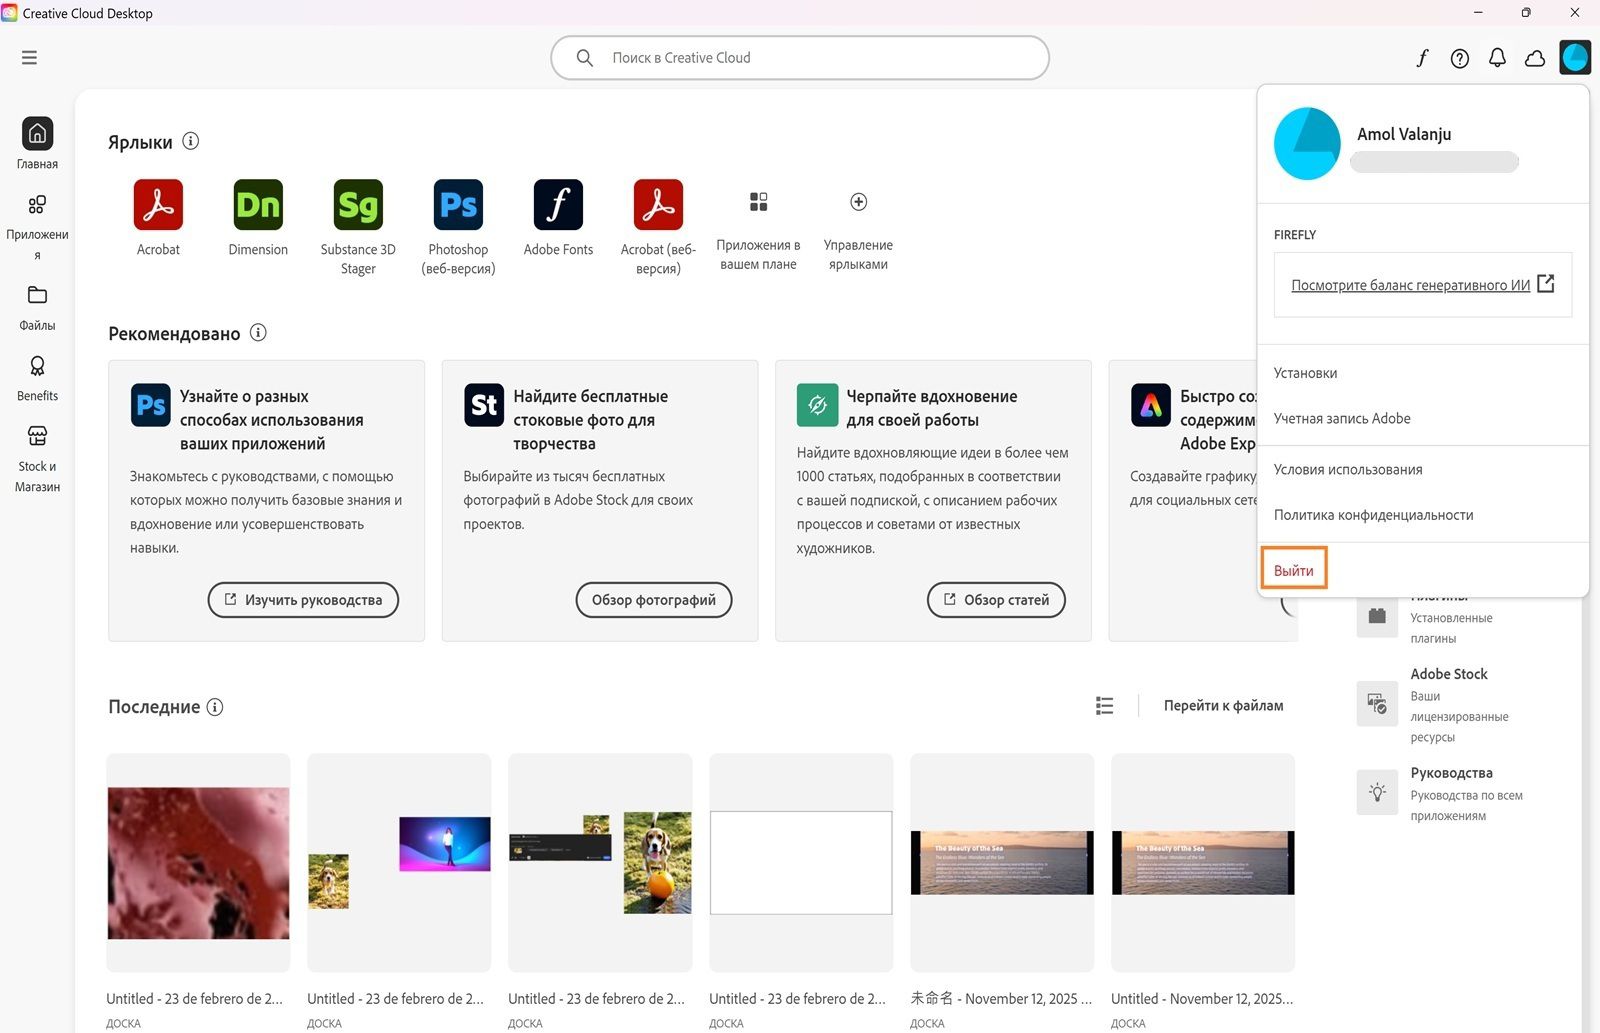1600x1033 pixels.
Task: Open the hamburger navigation menu
Action: [29, 58]
